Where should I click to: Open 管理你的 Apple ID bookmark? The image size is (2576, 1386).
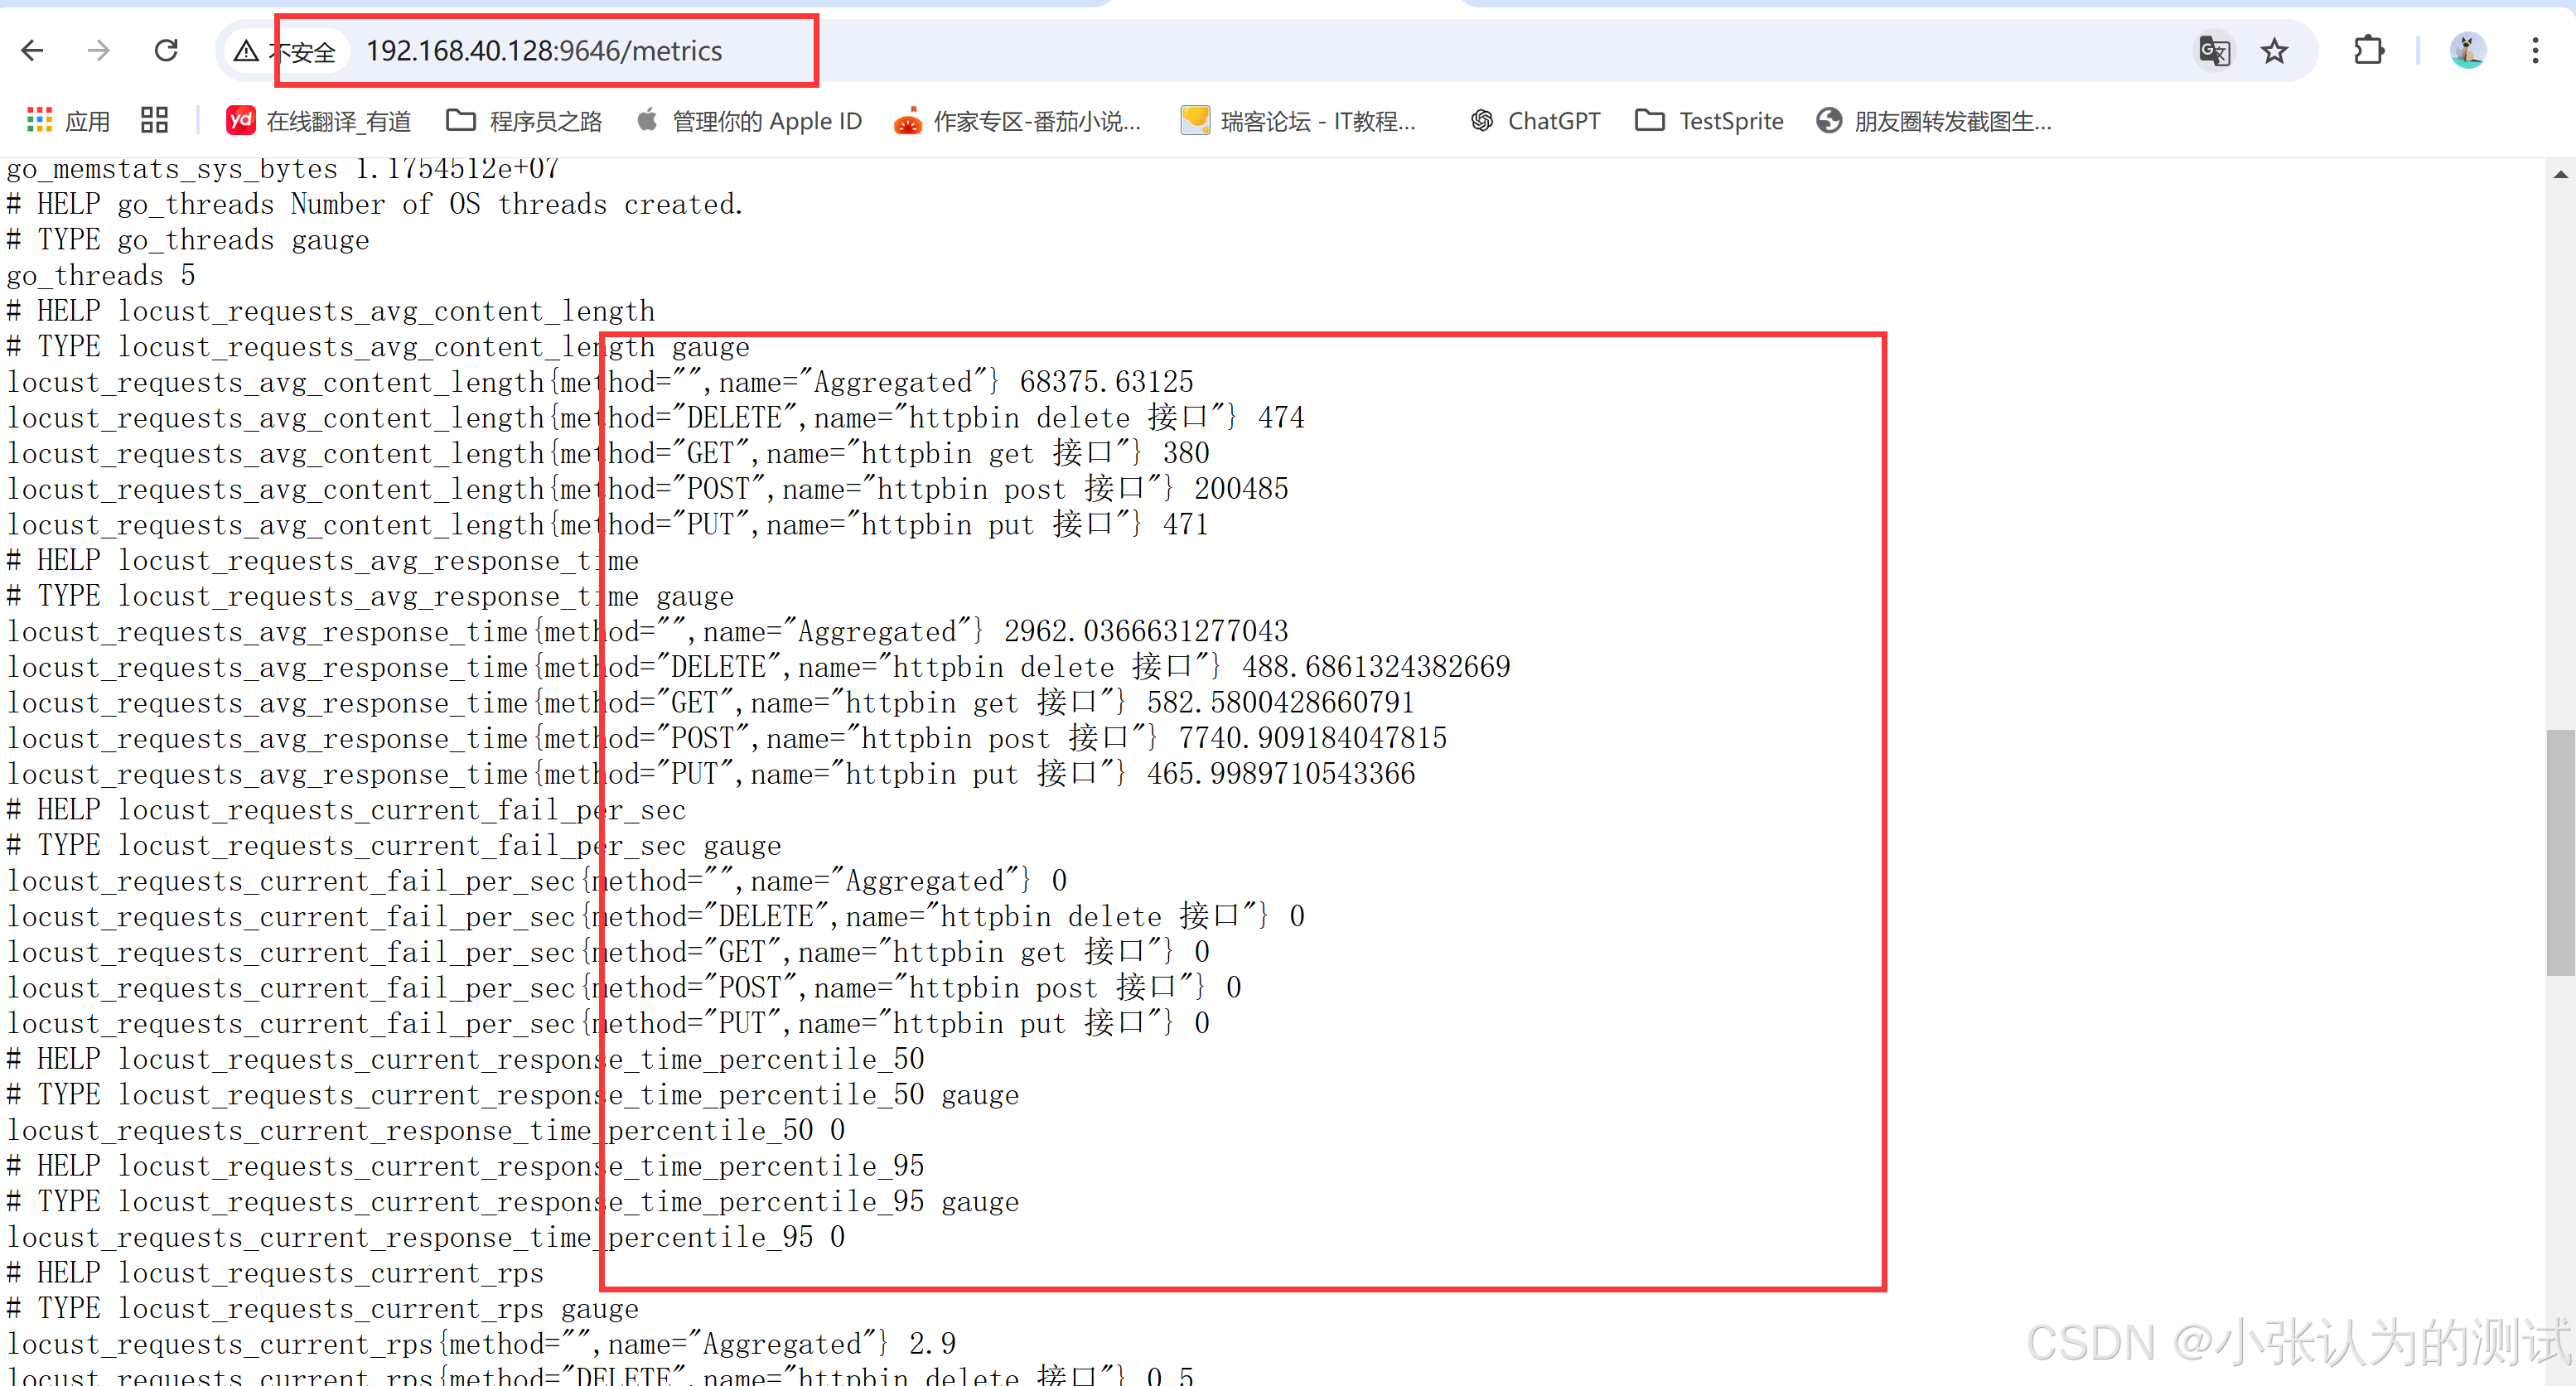749,122
